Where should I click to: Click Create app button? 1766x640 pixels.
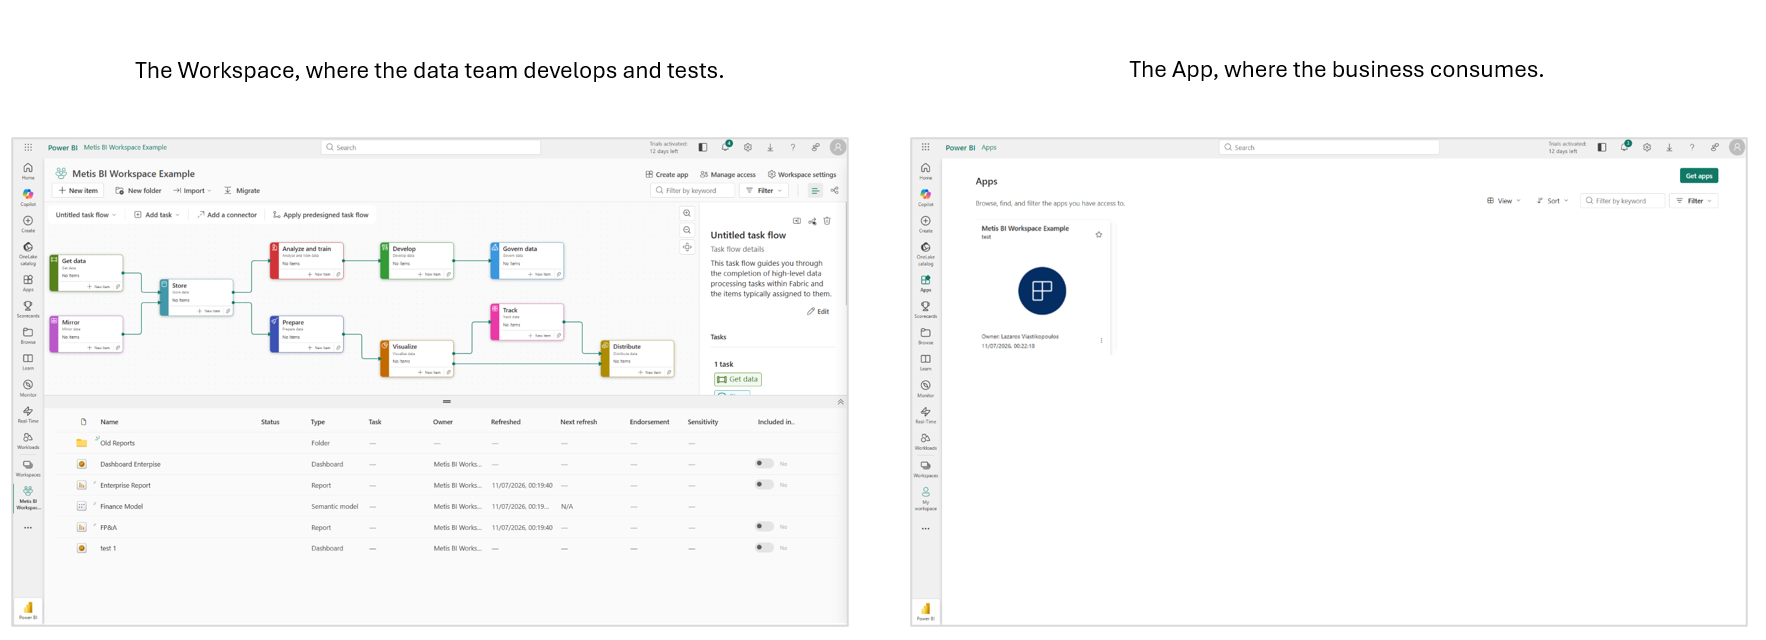click(x=667, y=175)
